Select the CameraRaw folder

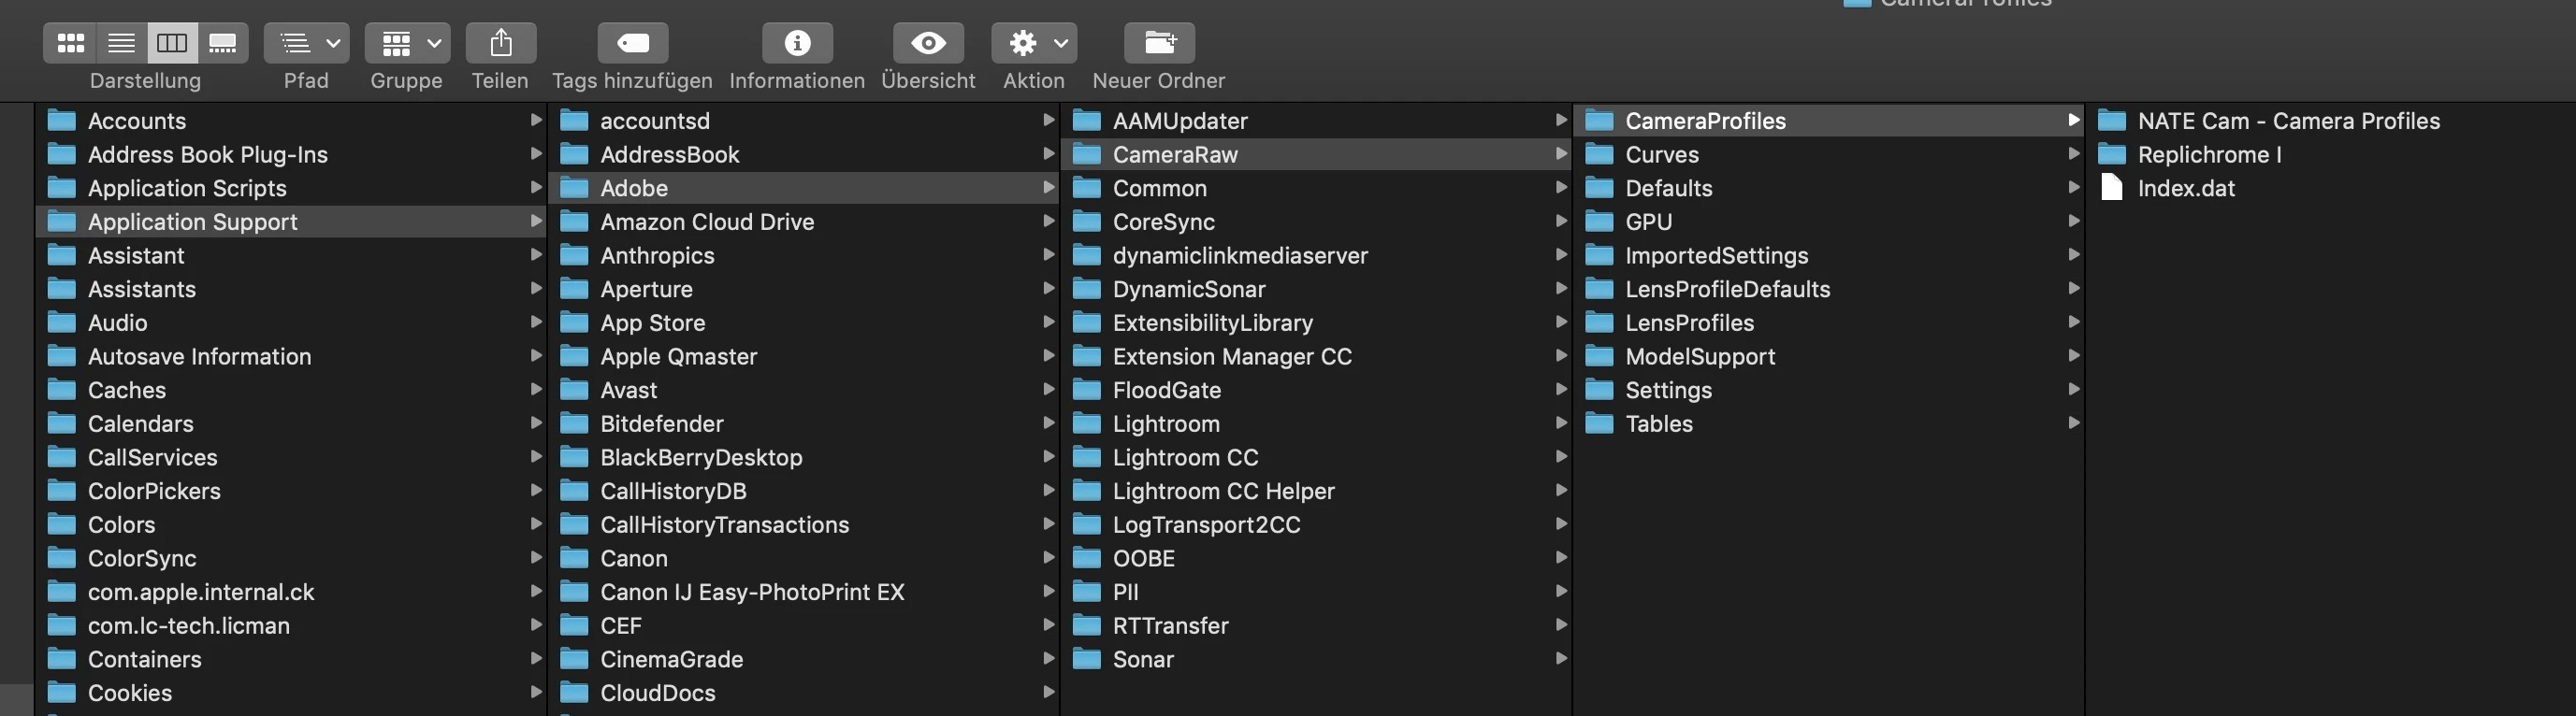(1316, 154)
